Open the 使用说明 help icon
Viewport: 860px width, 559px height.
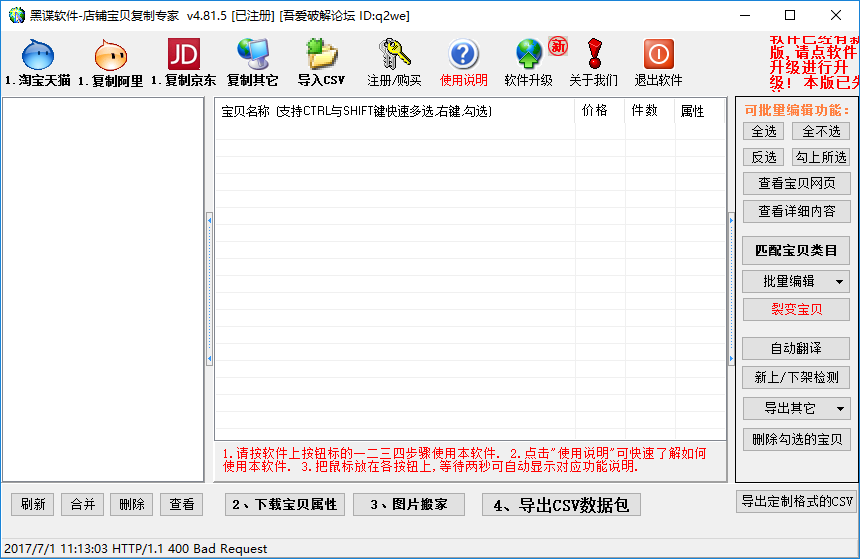(464, 56)
